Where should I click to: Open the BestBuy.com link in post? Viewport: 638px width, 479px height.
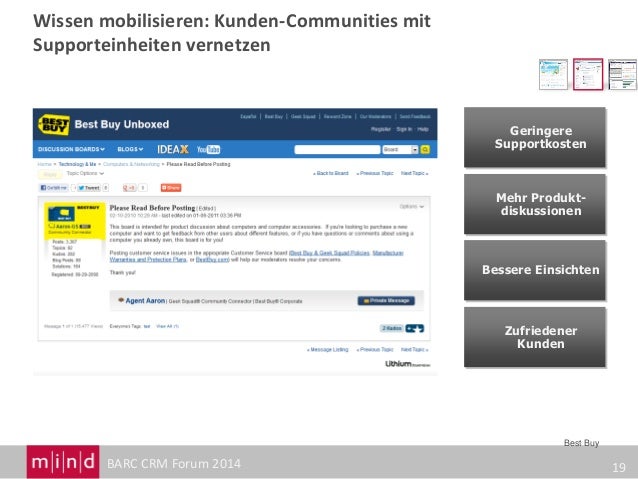212,260
